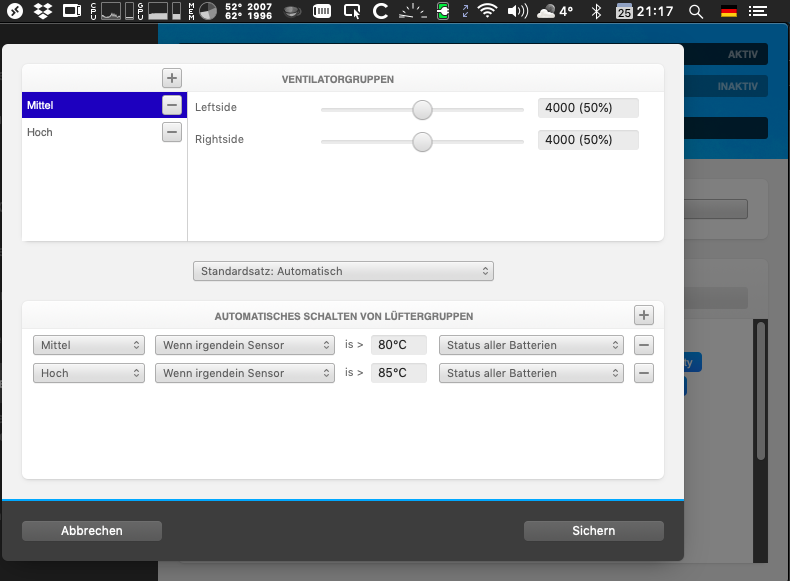790x581 pixels.
Task: Add a new automatic switching rule
Action: click(643, 315)
